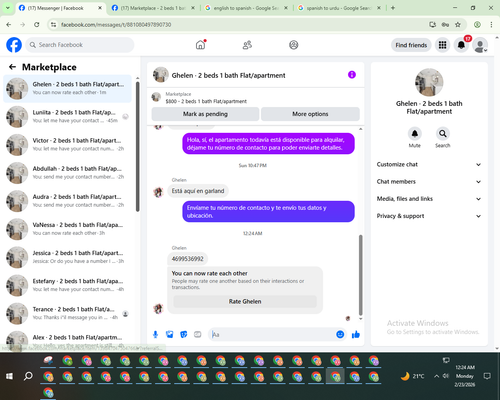500x400 pixels.
Task: Switch to Marketplace 2 beds browser tab
Action: (153, 8)
